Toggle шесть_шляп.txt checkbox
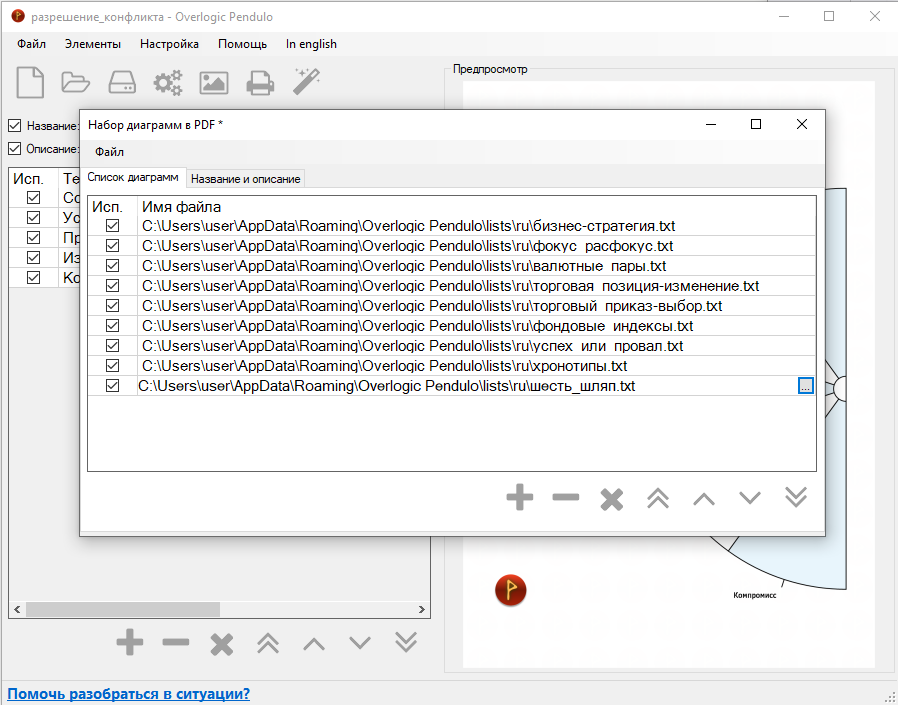The image size is (898, 705). 112,386
